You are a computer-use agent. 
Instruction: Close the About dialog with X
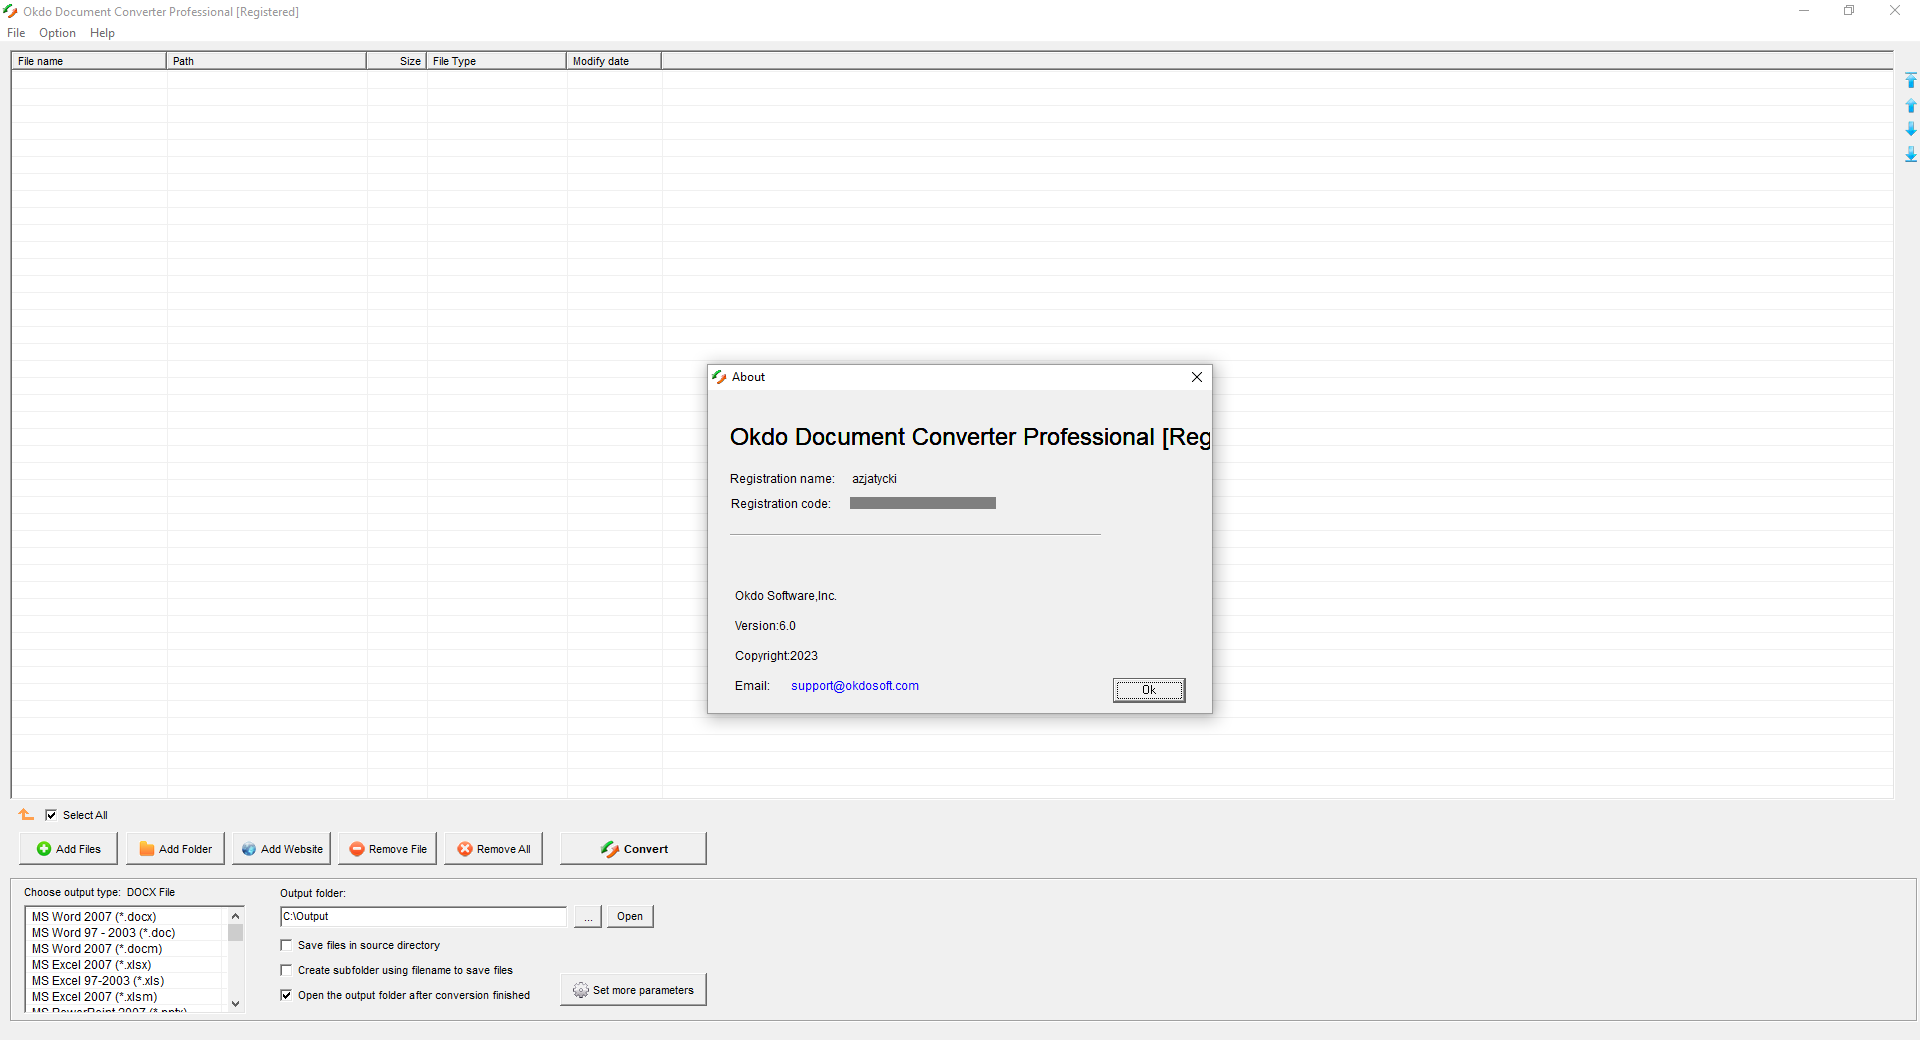(1197, 377)
